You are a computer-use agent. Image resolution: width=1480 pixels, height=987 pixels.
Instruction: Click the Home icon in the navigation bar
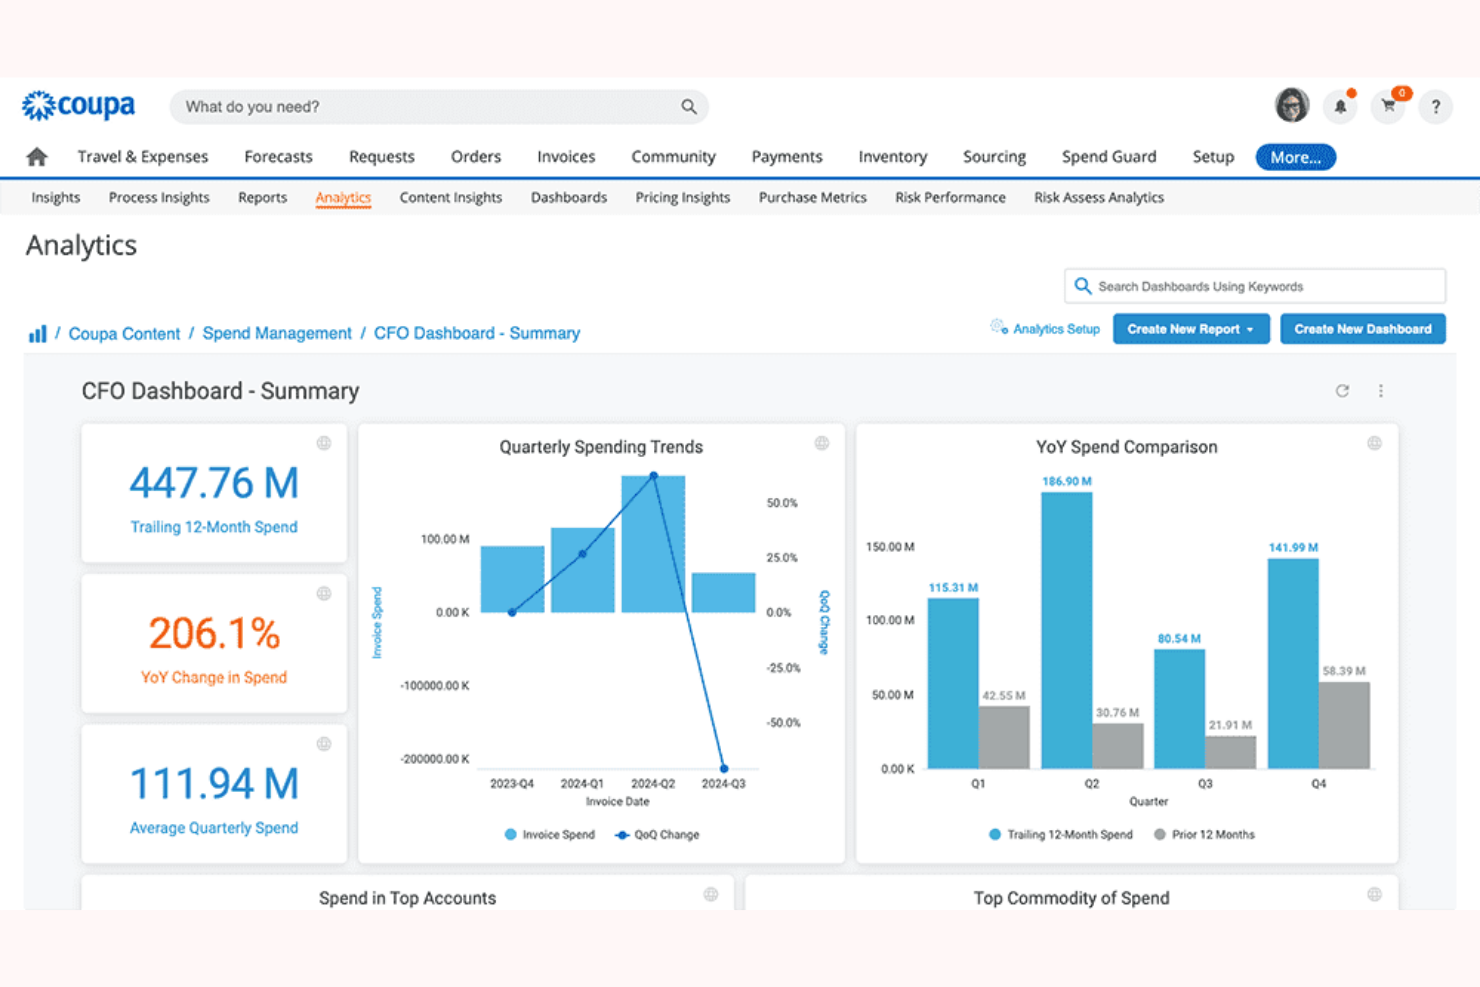click(36, 157)
